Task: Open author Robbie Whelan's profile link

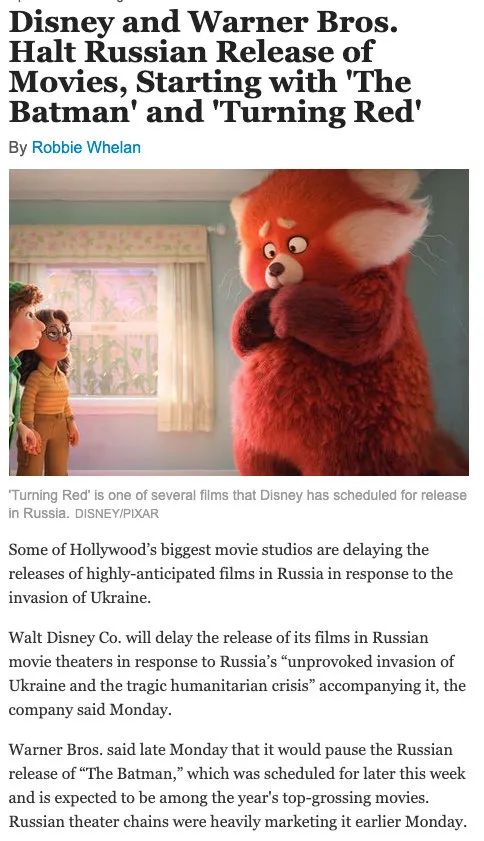Action: click(86, 147)
